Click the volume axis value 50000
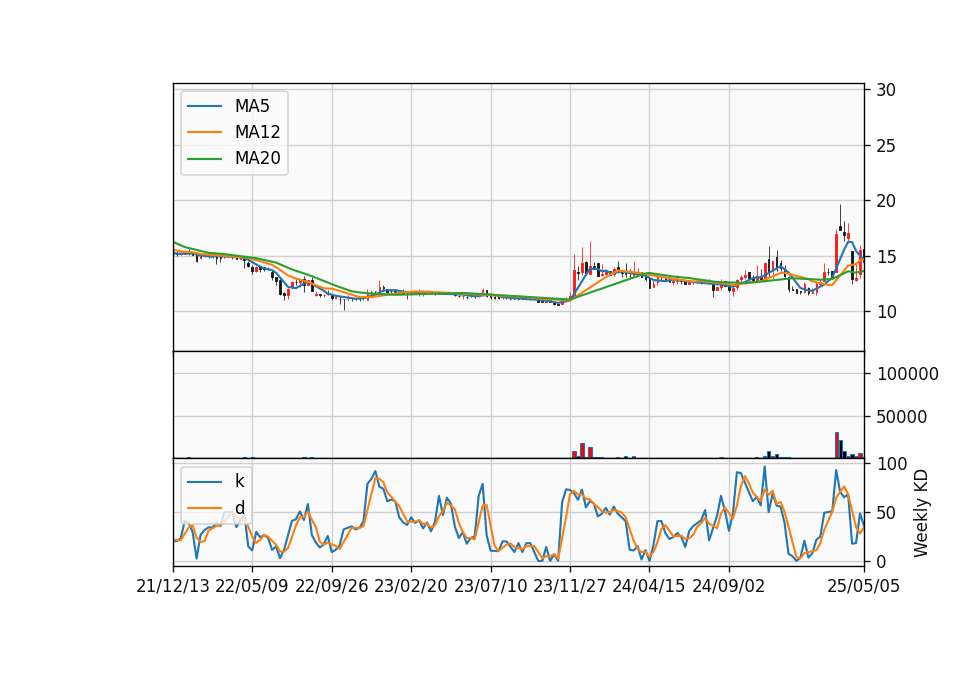Viewport: 960px width, 690px height. [x=902, y=417]
